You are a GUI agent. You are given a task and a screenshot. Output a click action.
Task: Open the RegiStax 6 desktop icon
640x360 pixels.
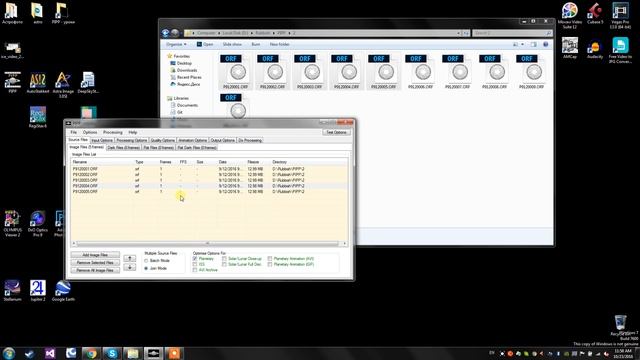[x=38, y=116]
